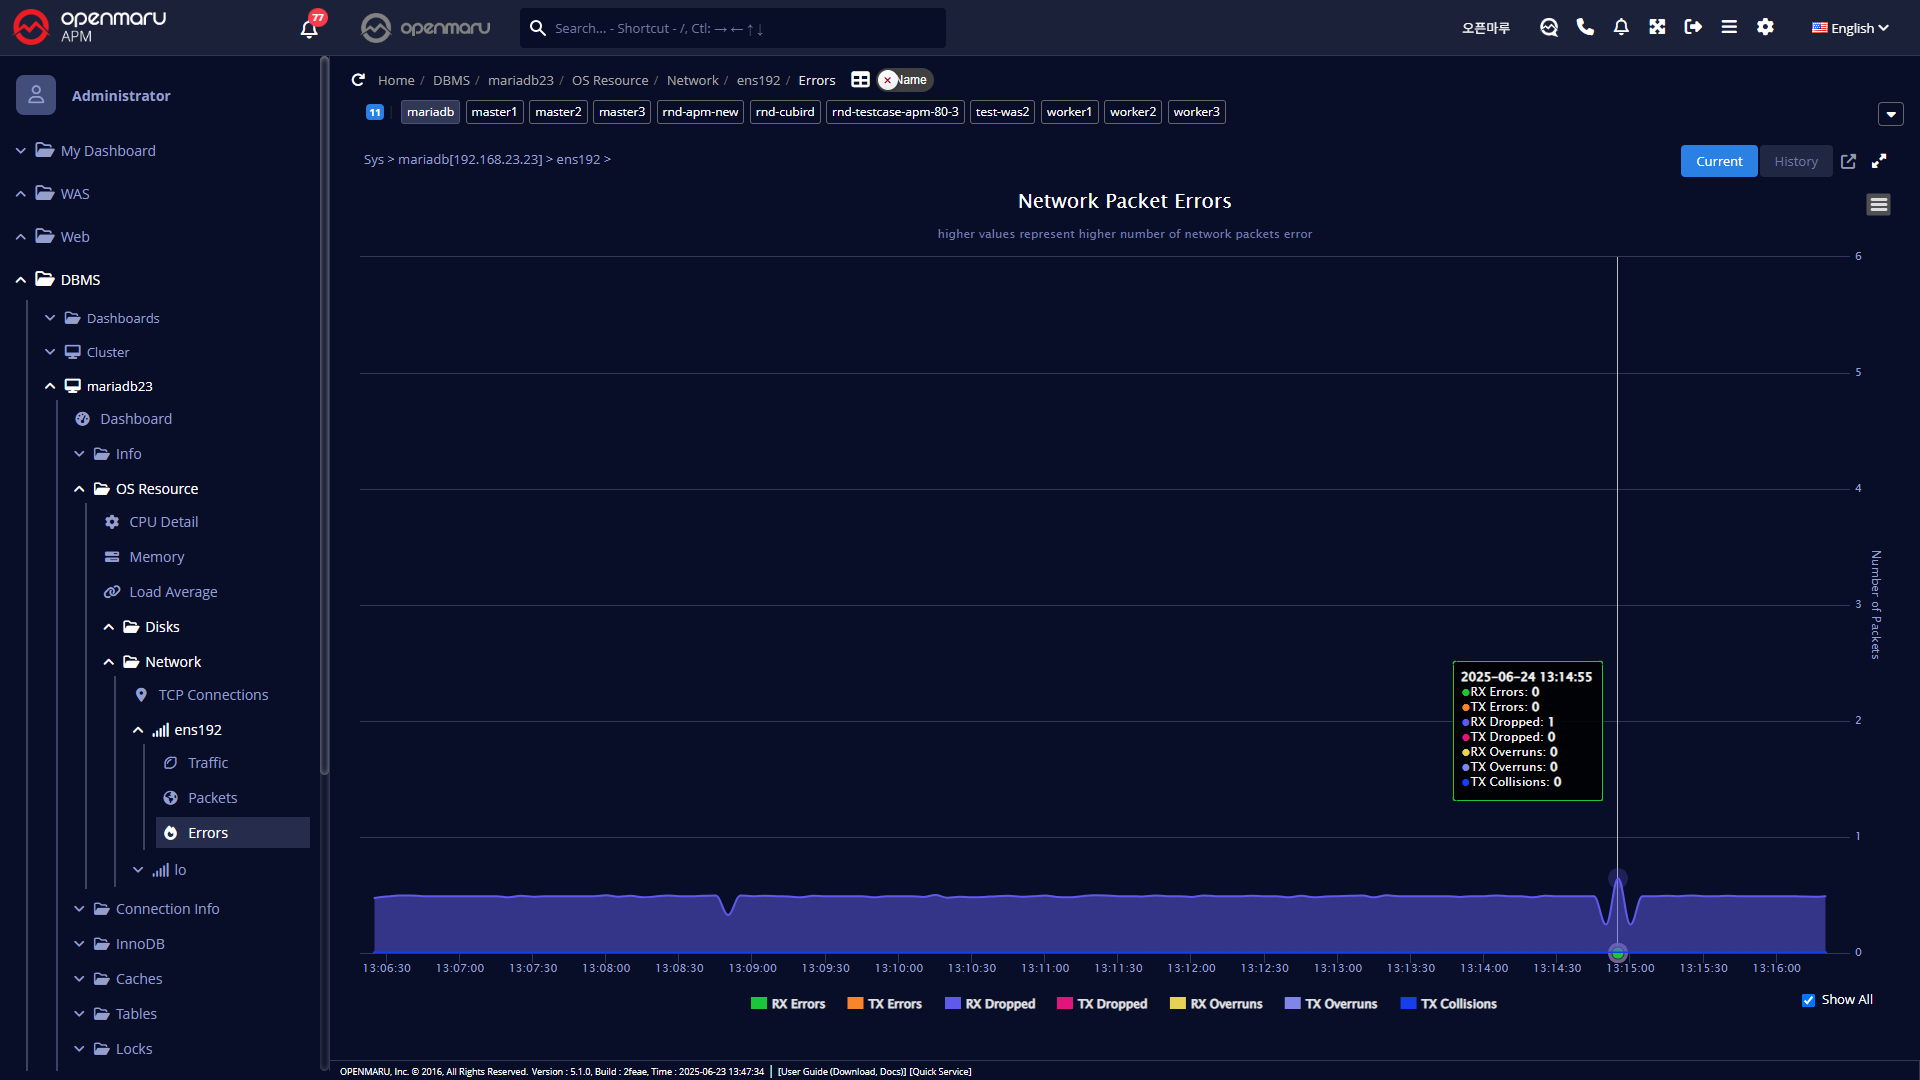Click the refresh icon beside Home breadcrumb
Screen dimensions: 1920x1080
(358, 80)
